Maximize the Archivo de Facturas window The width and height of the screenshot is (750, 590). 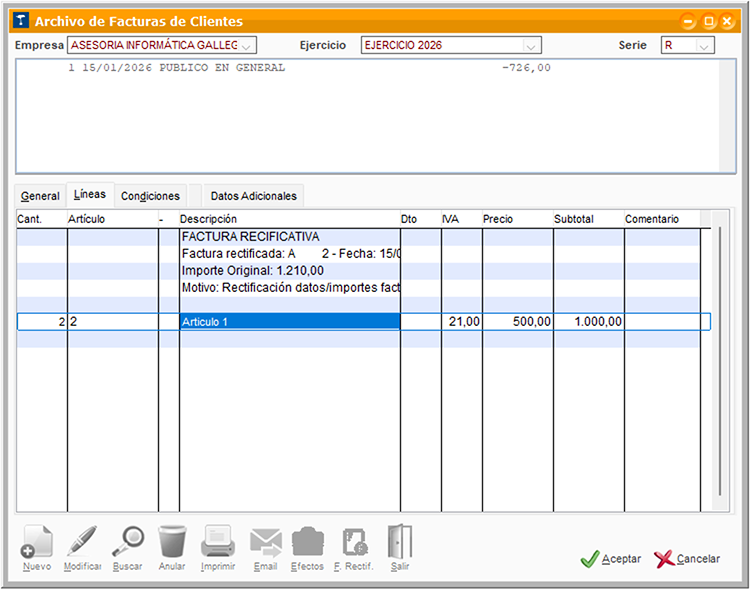709,21
